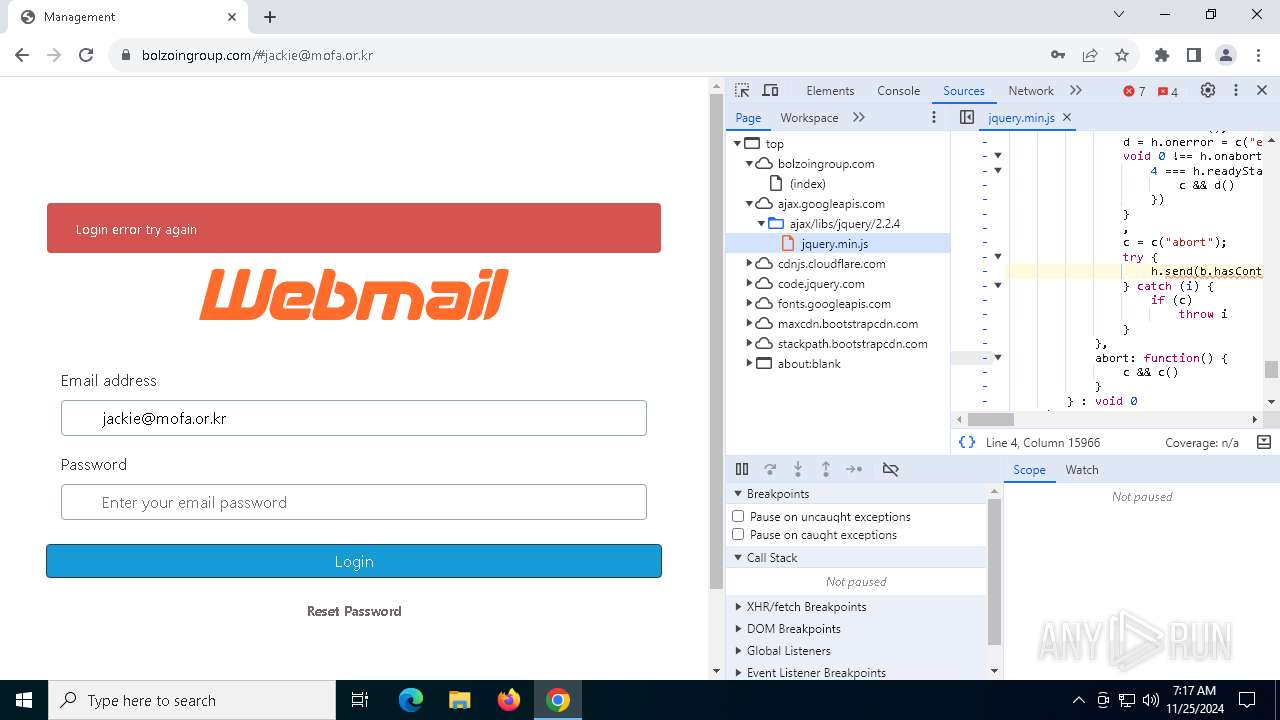This screenshot has height=720, width=1280.
Task: Switch to the Elements tab
Action: (x=830, y=90)
